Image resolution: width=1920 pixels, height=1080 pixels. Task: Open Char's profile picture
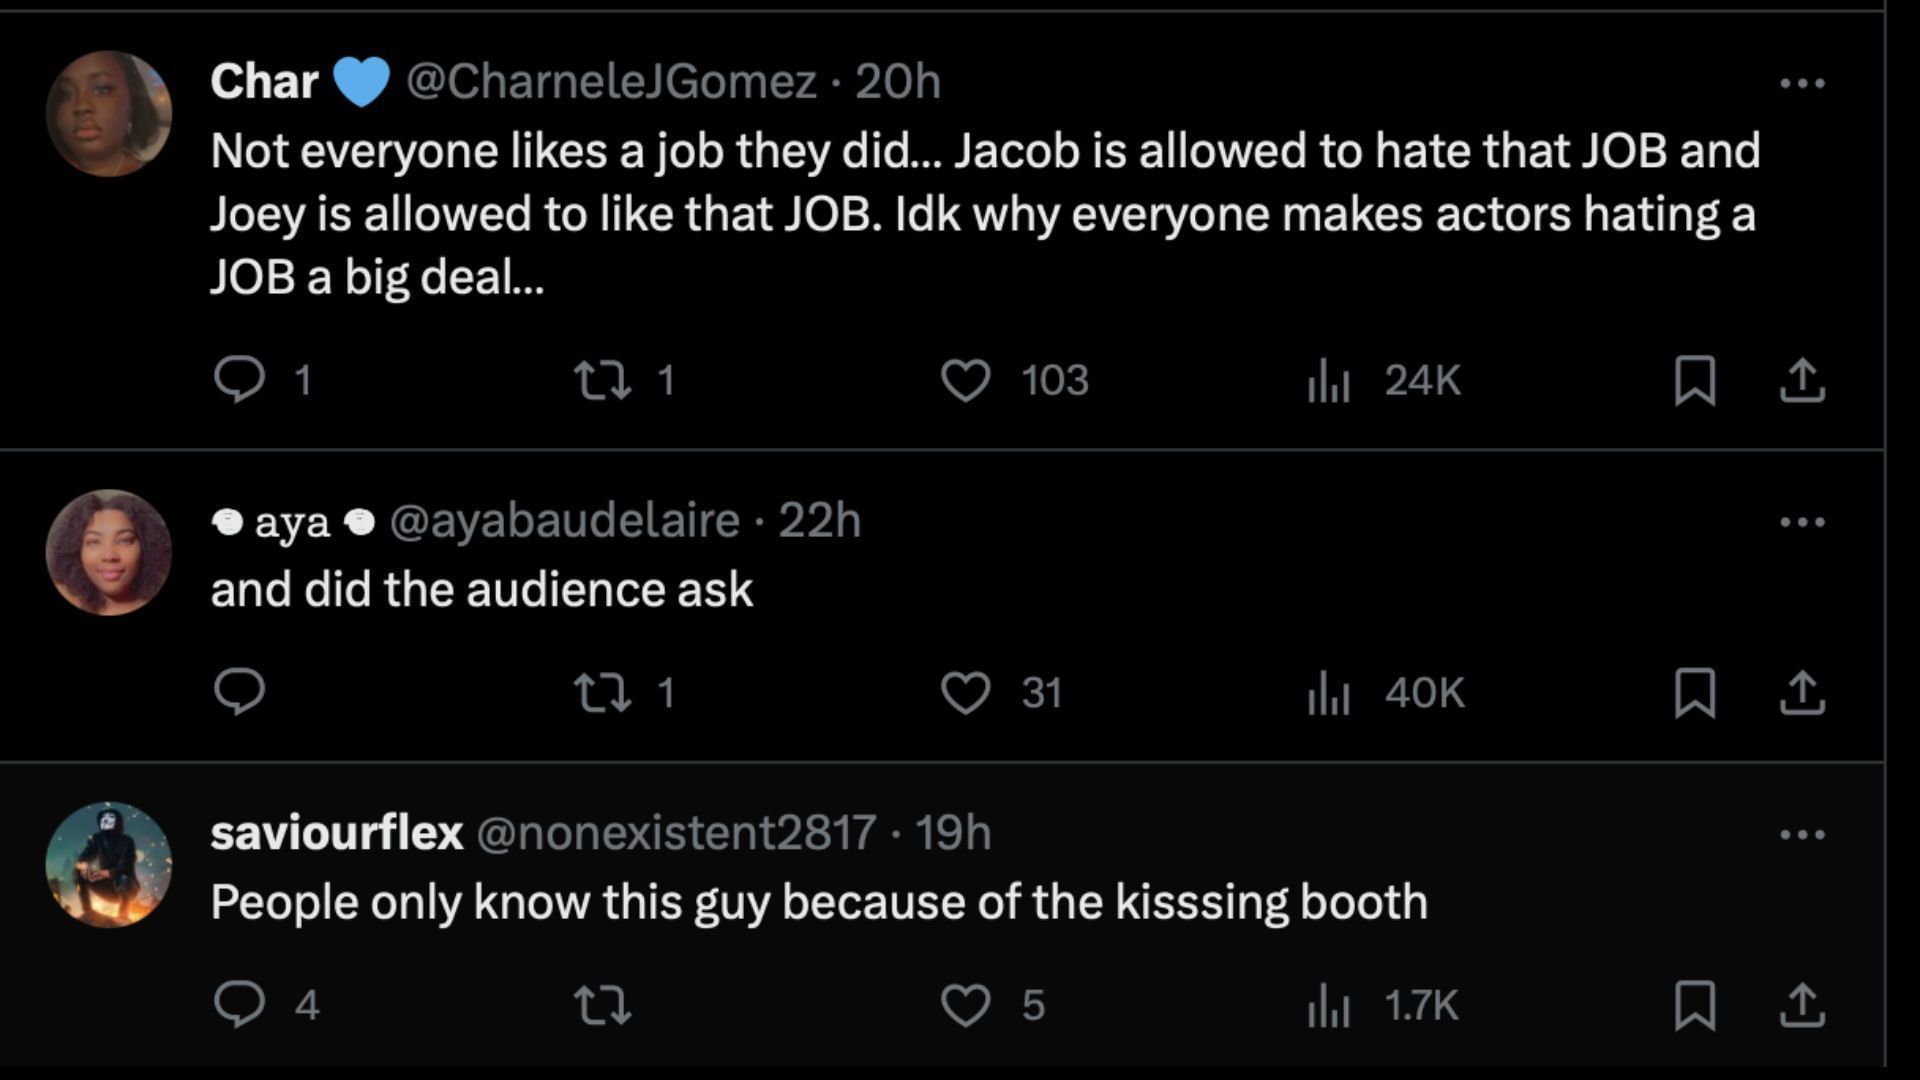109,113
